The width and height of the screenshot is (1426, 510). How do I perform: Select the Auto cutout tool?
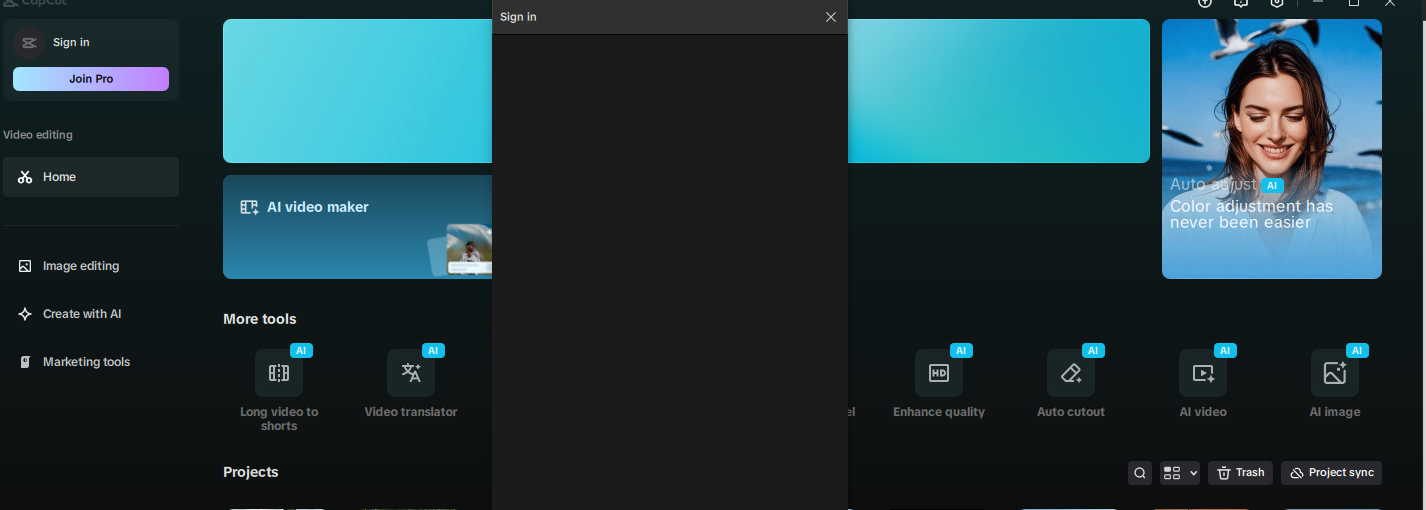click(x=1071, y=383)
